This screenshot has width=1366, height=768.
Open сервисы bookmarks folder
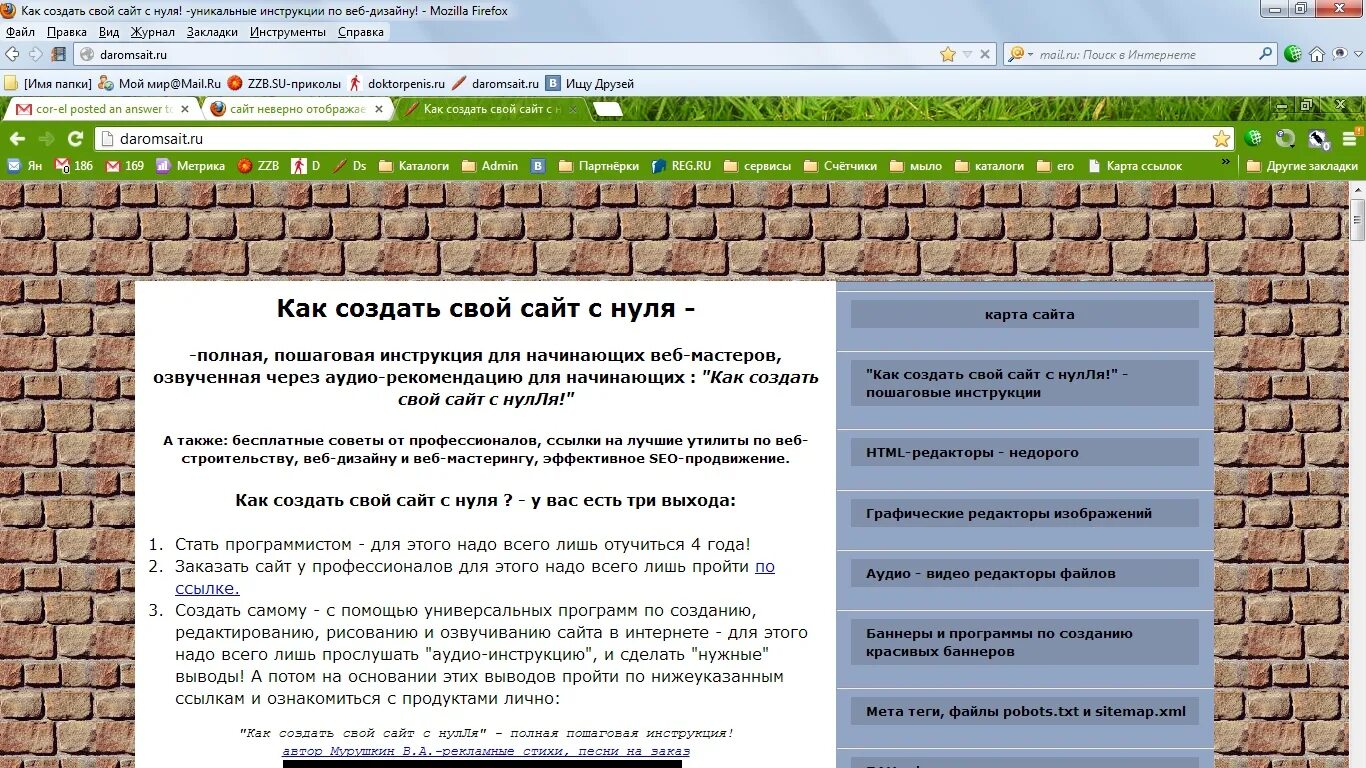tap(757, 166)
